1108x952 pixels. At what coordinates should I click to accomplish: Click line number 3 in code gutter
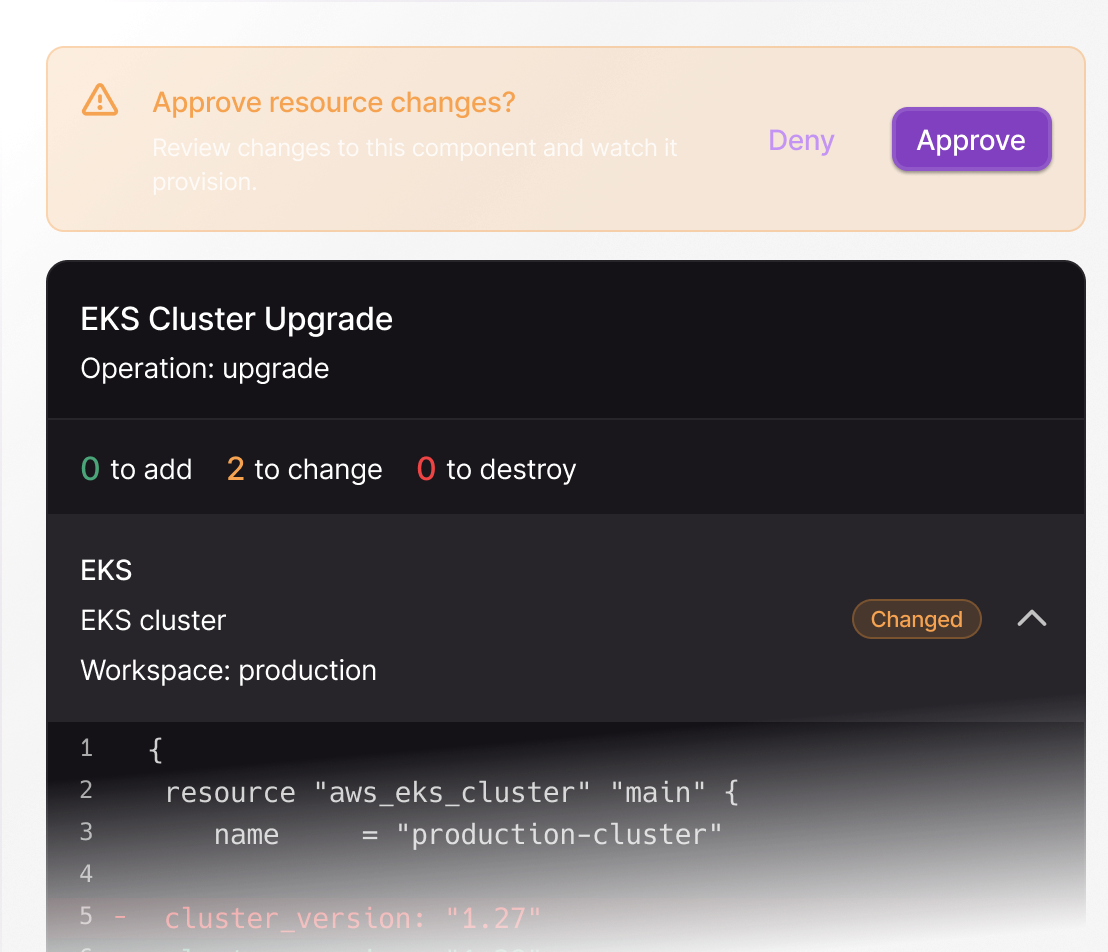tap(86, 832)
